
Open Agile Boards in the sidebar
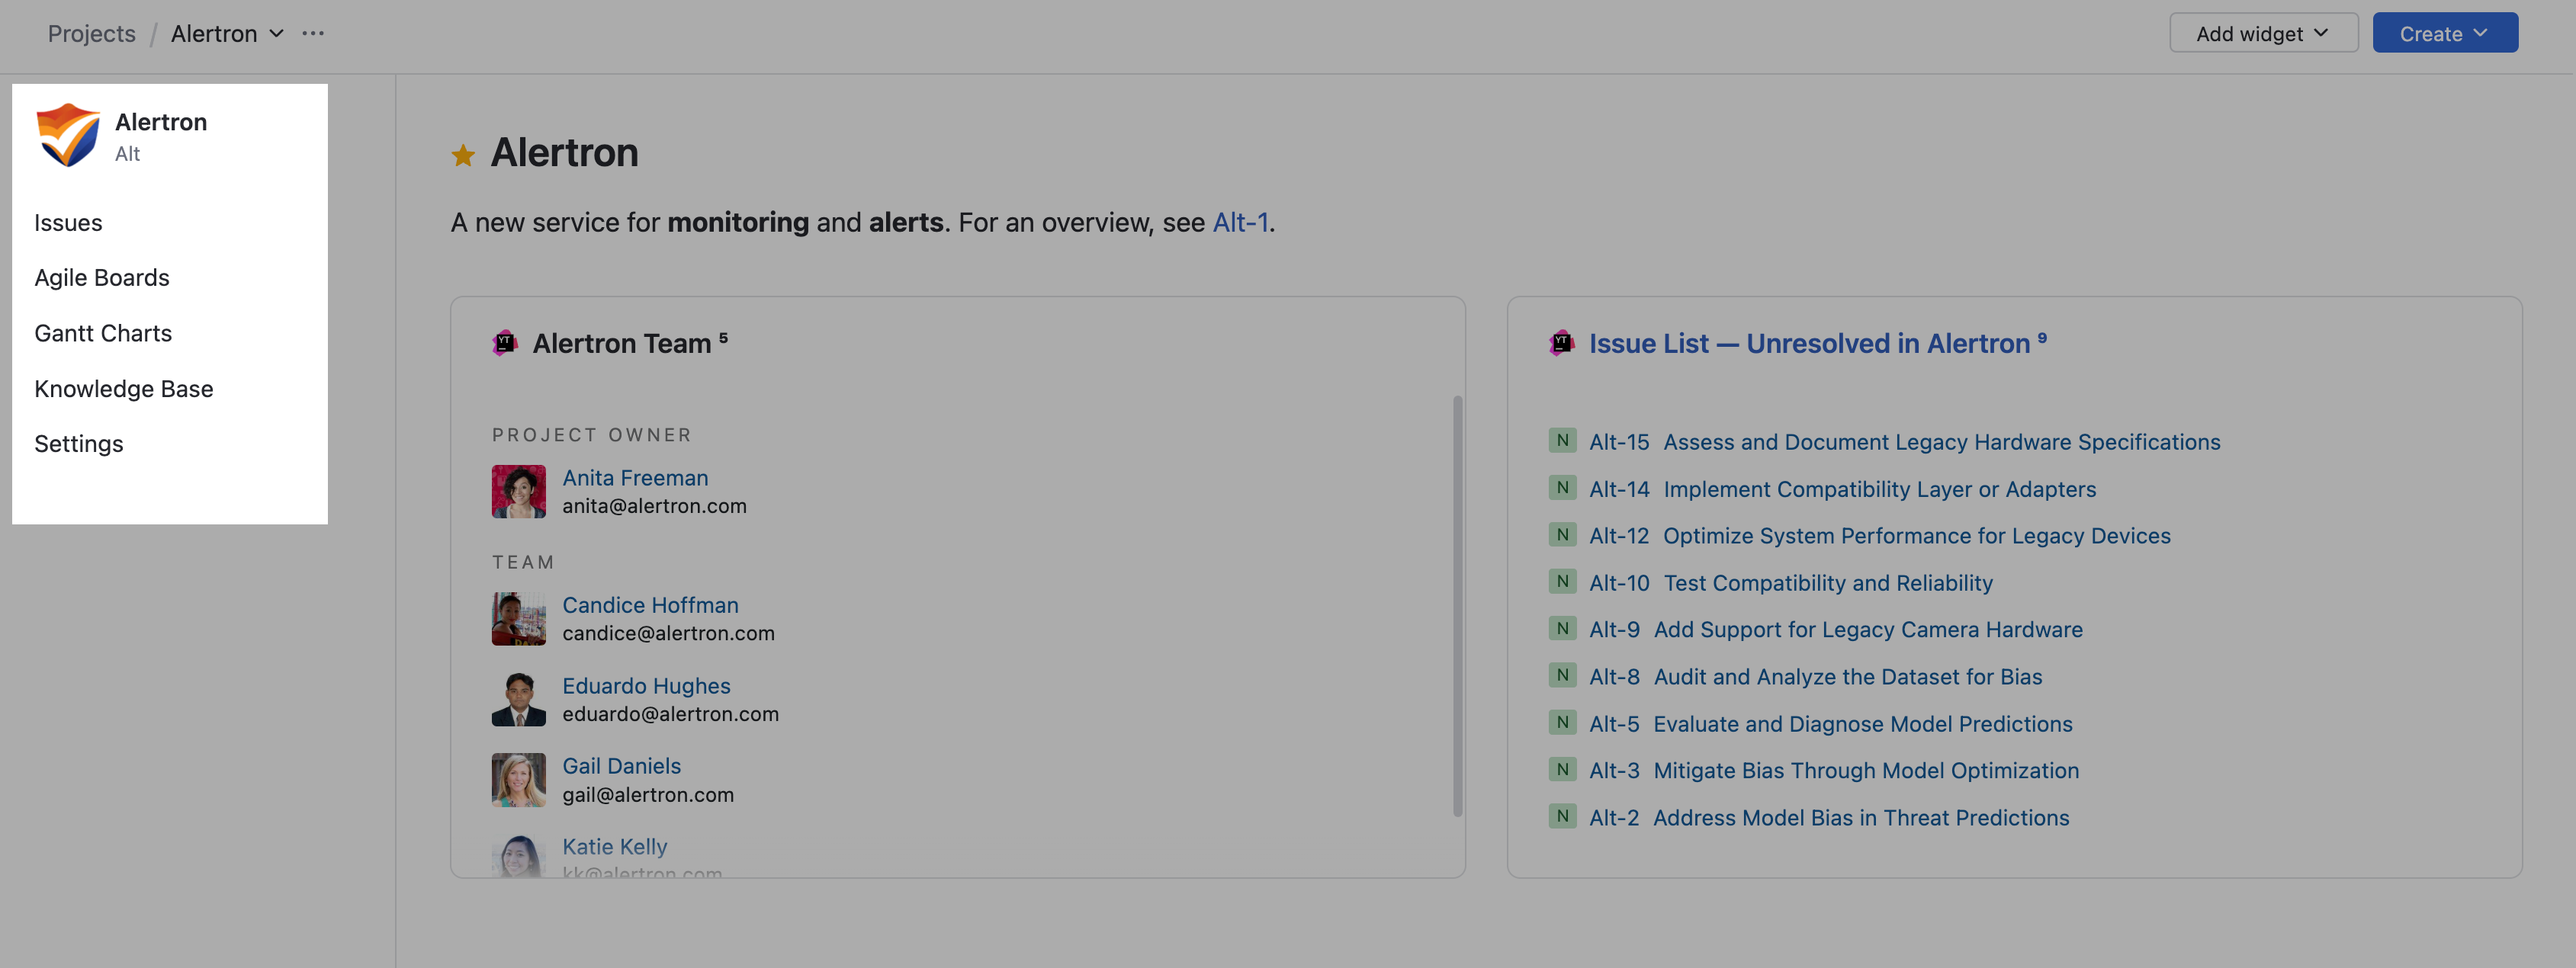click(102, 277)
